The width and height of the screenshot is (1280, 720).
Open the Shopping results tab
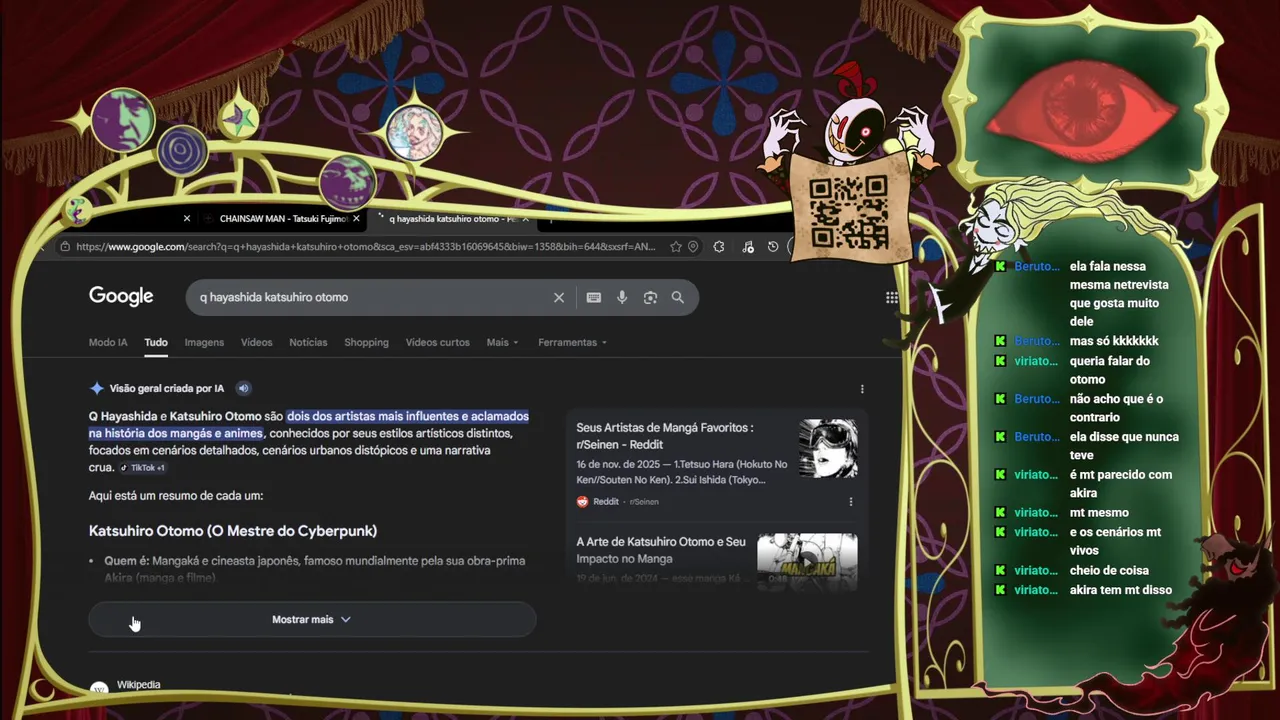(x=366, y=342)
